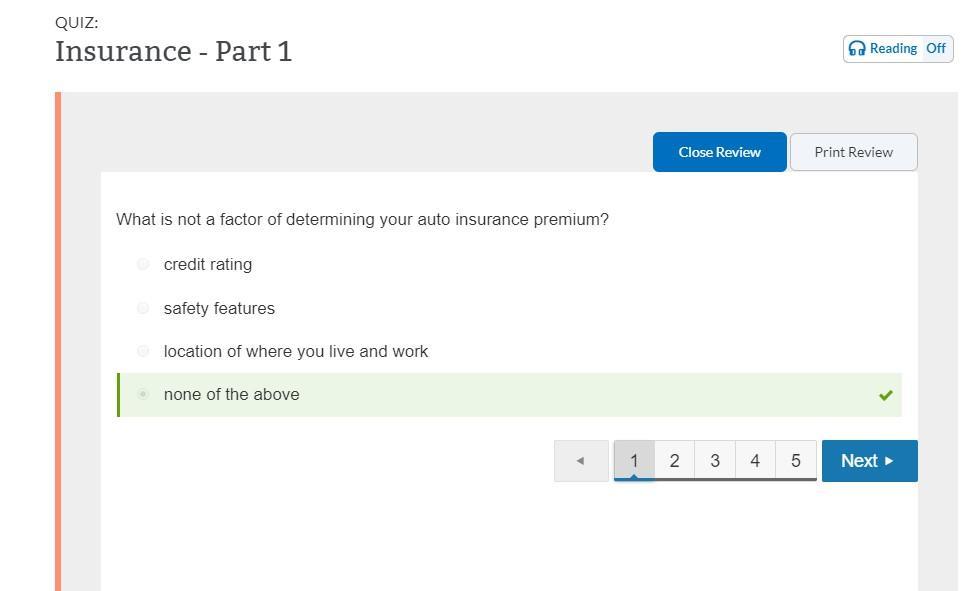
Task: Open question page 3
Action: [715, 461]
